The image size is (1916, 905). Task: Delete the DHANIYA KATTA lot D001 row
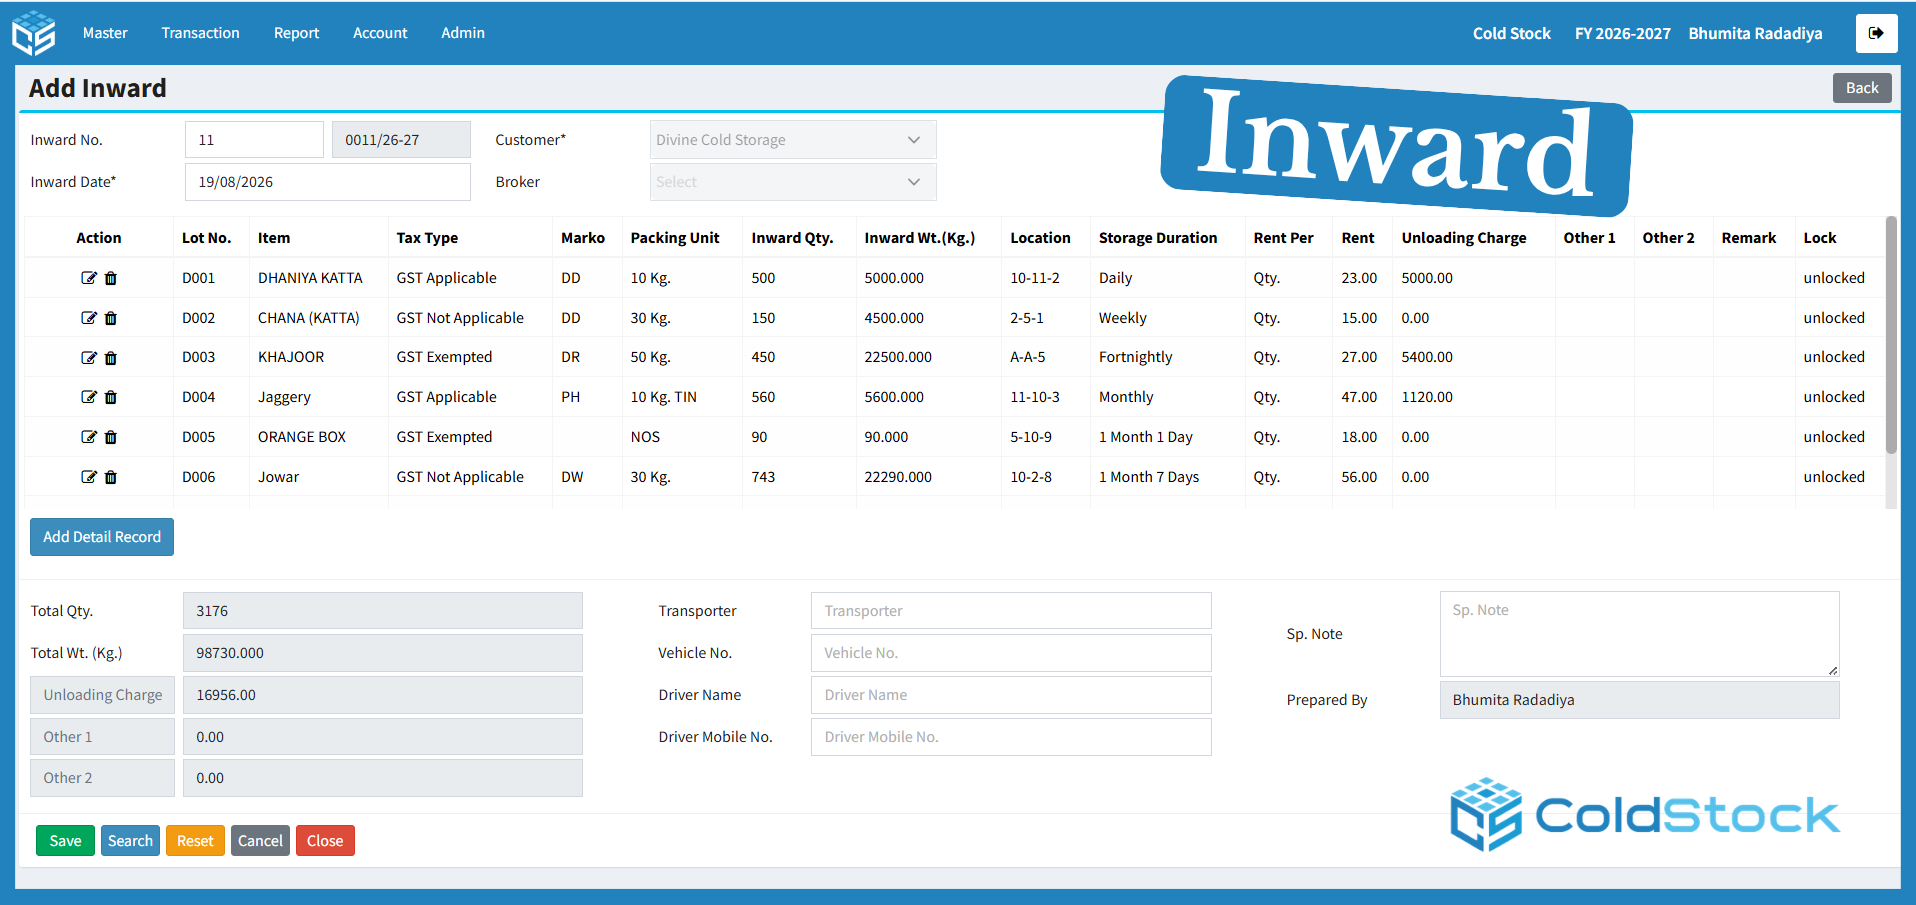click(111, 278)
